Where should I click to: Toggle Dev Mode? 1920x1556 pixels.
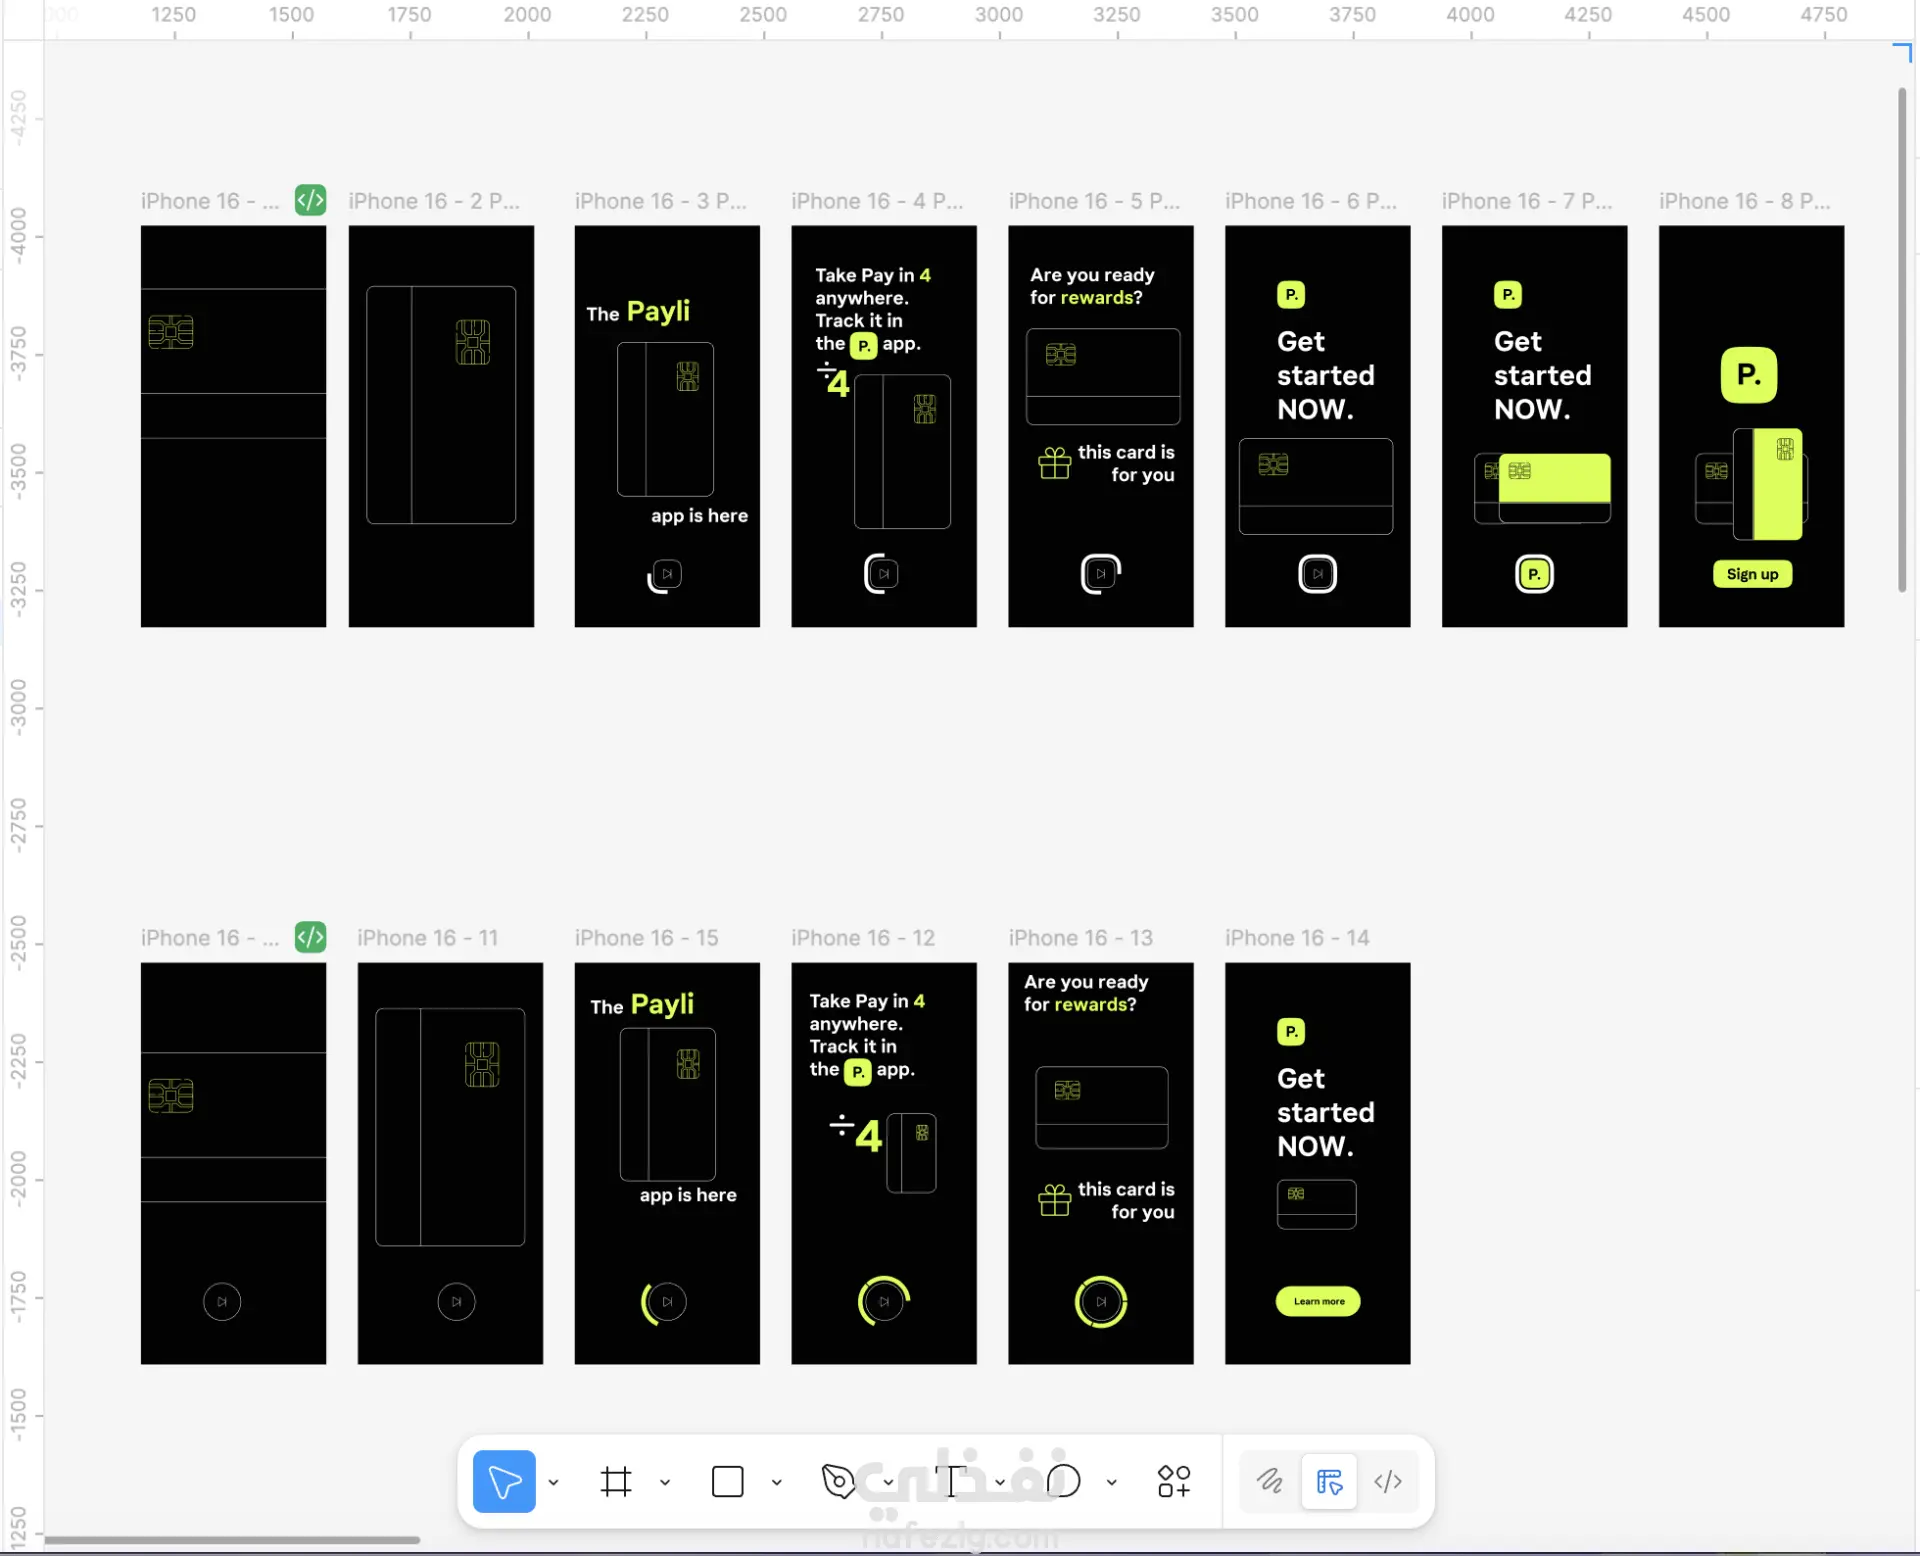click(1388, 1481)
